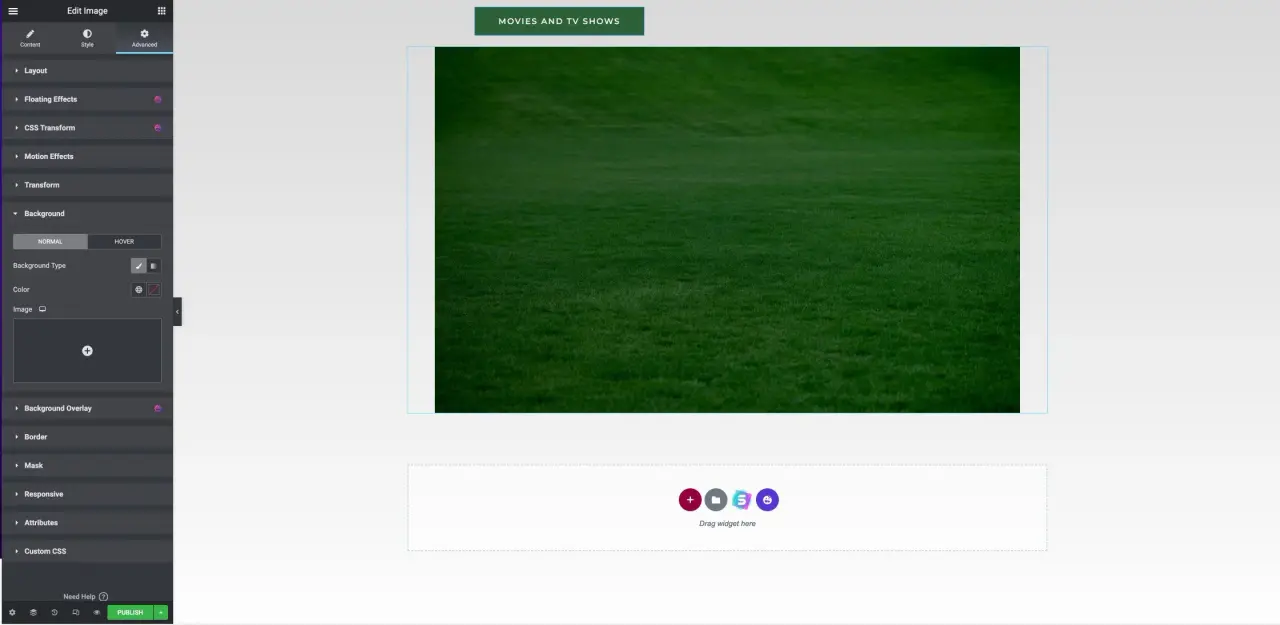Expand the Custom CSS section
The width and height of the screenshot is (1280, 625).
pyautogui.click(x=87, y=551)
